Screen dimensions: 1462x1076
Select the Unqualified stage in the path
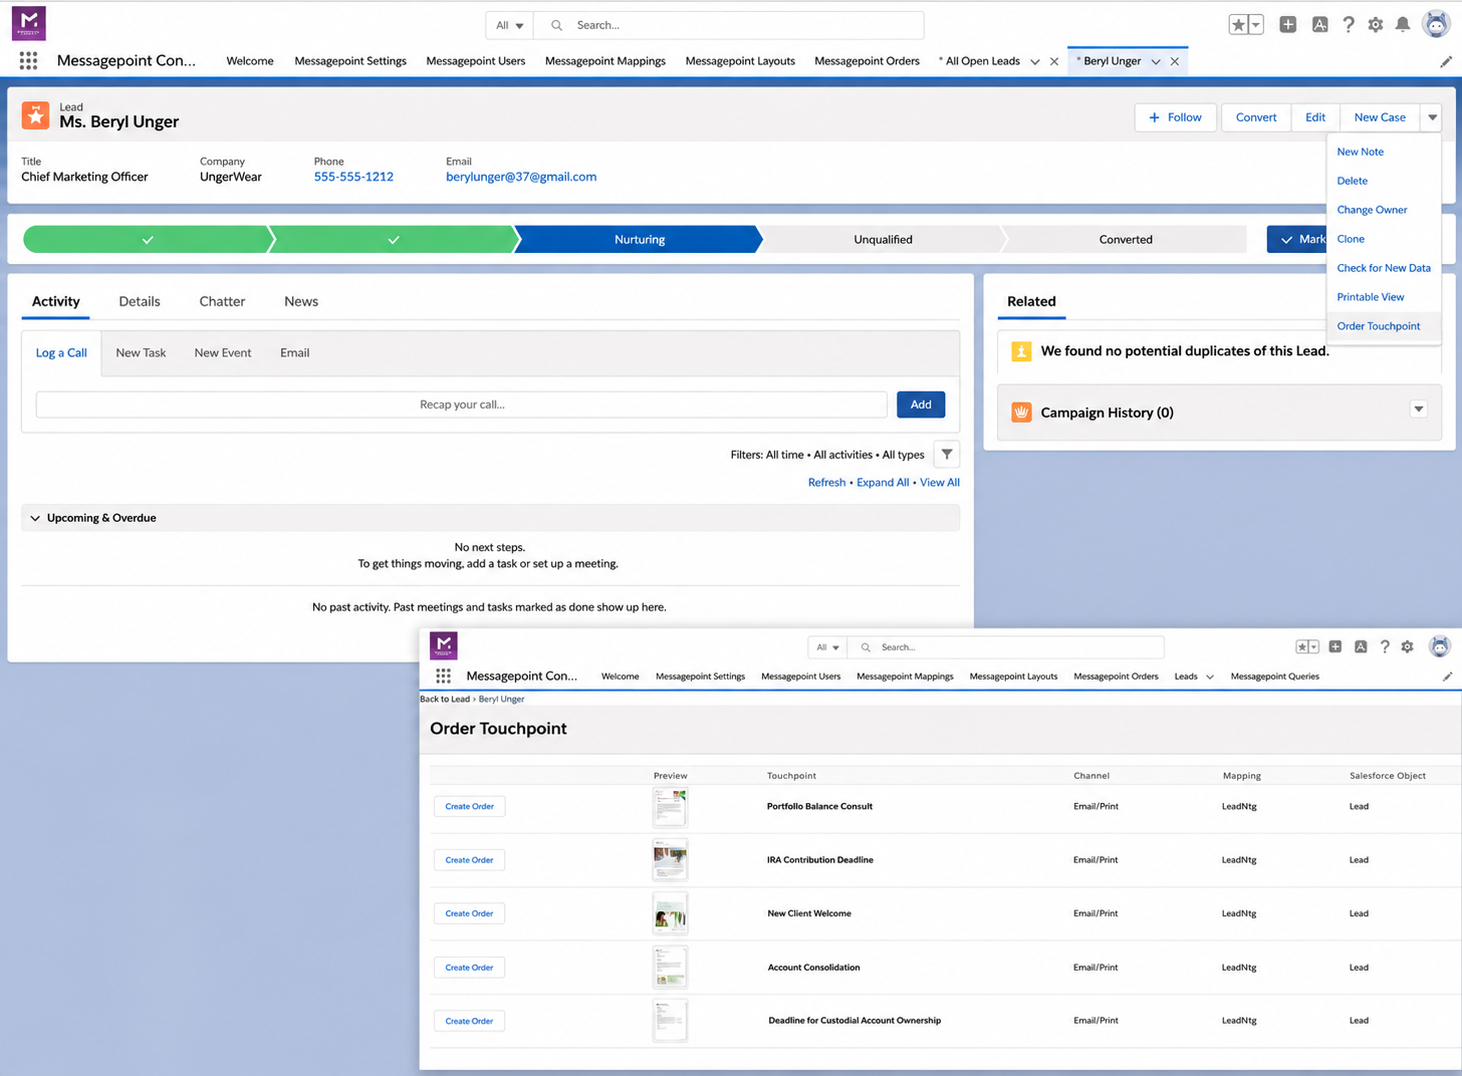point(883,239)
